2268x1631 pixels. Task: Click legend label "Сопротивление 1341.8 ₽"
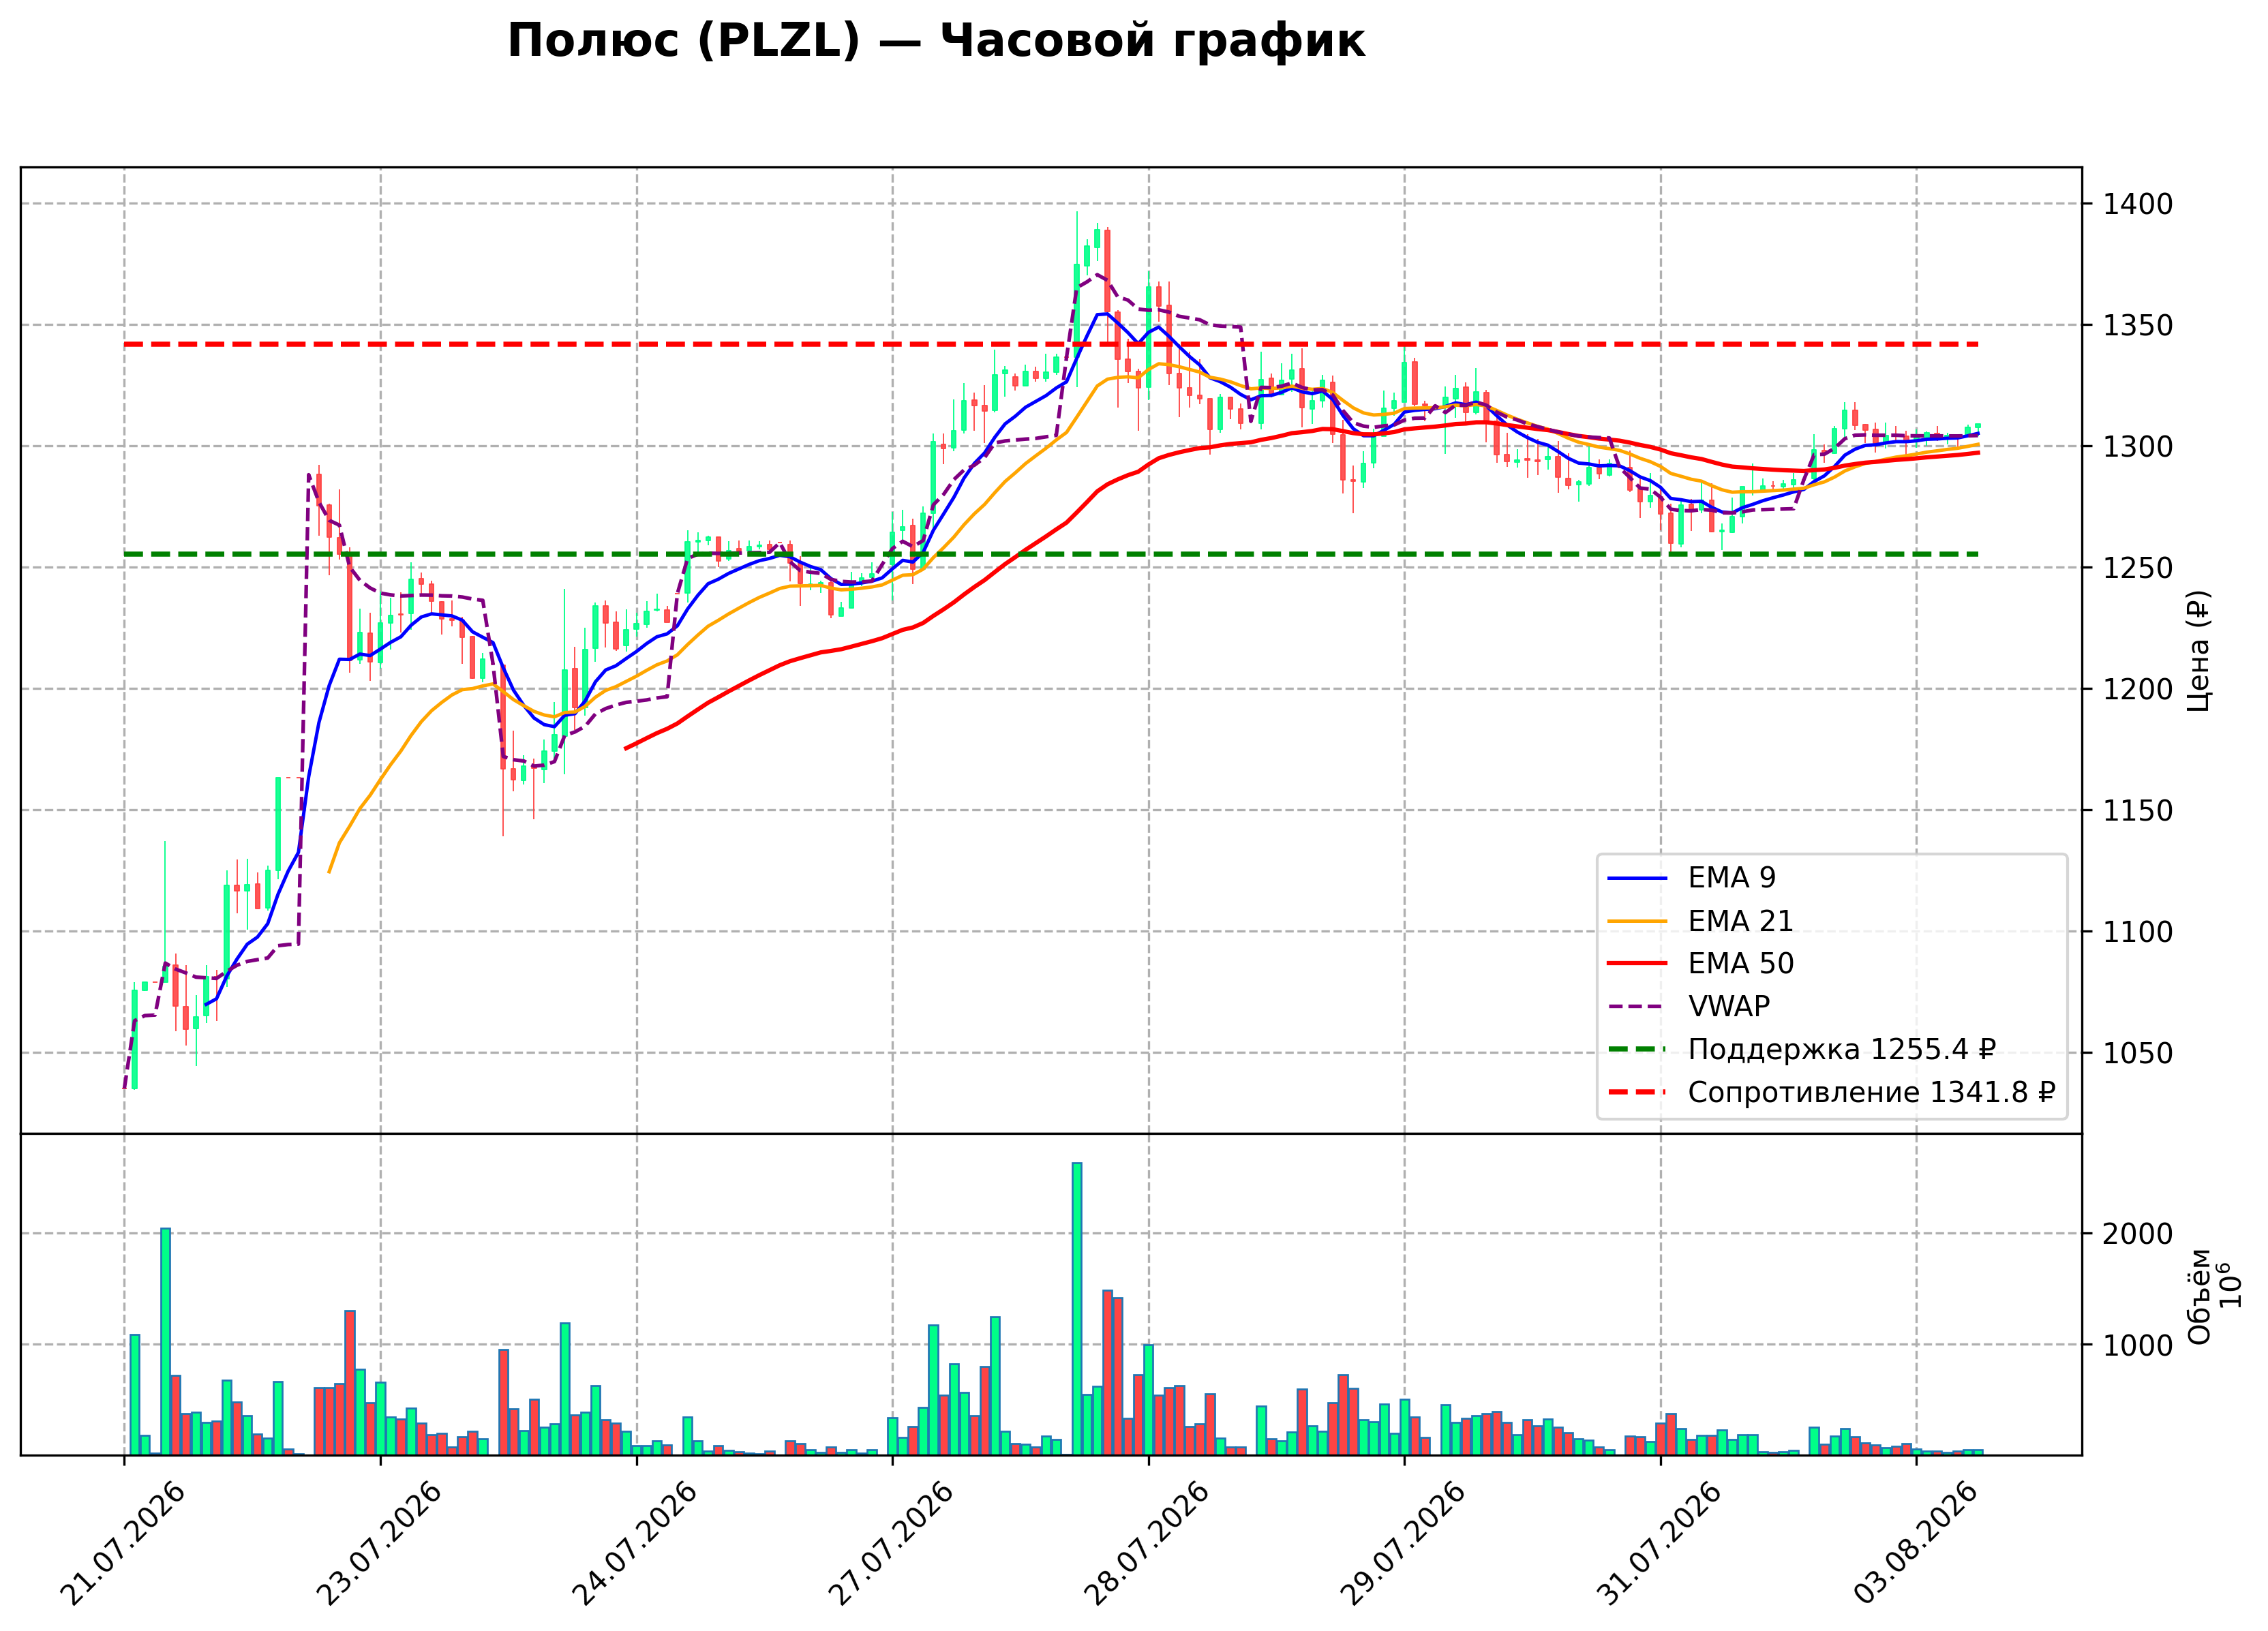(1872, 1093)
